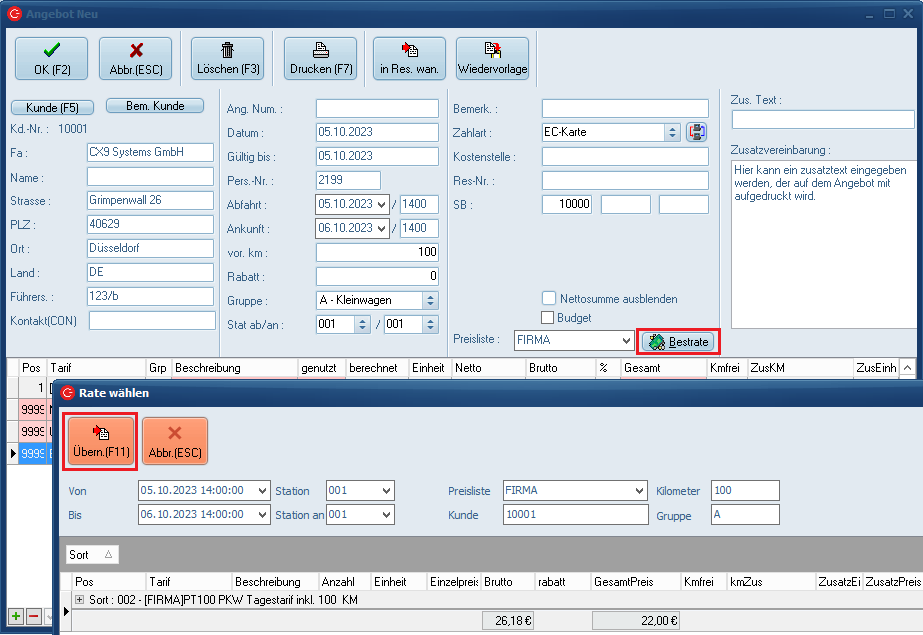Open Wiedervorlage follow-up tool

[493, 59]
